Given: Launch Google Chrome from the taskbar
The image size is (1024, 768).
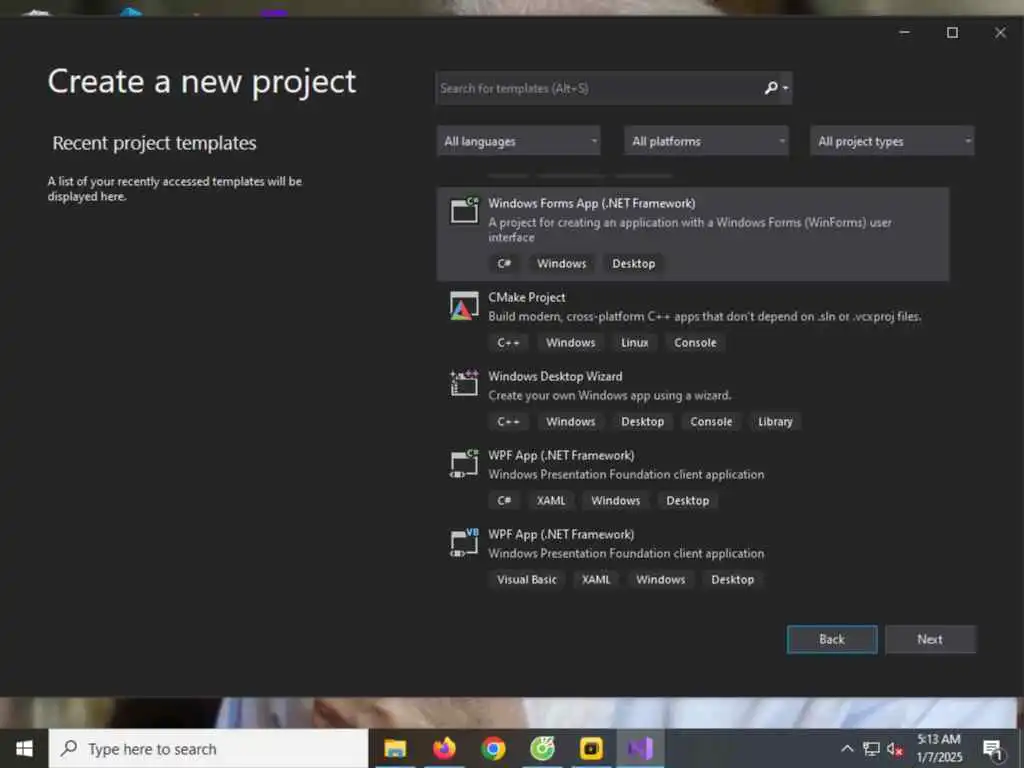Looking at the screenshot, I should [x=493, y=748].
